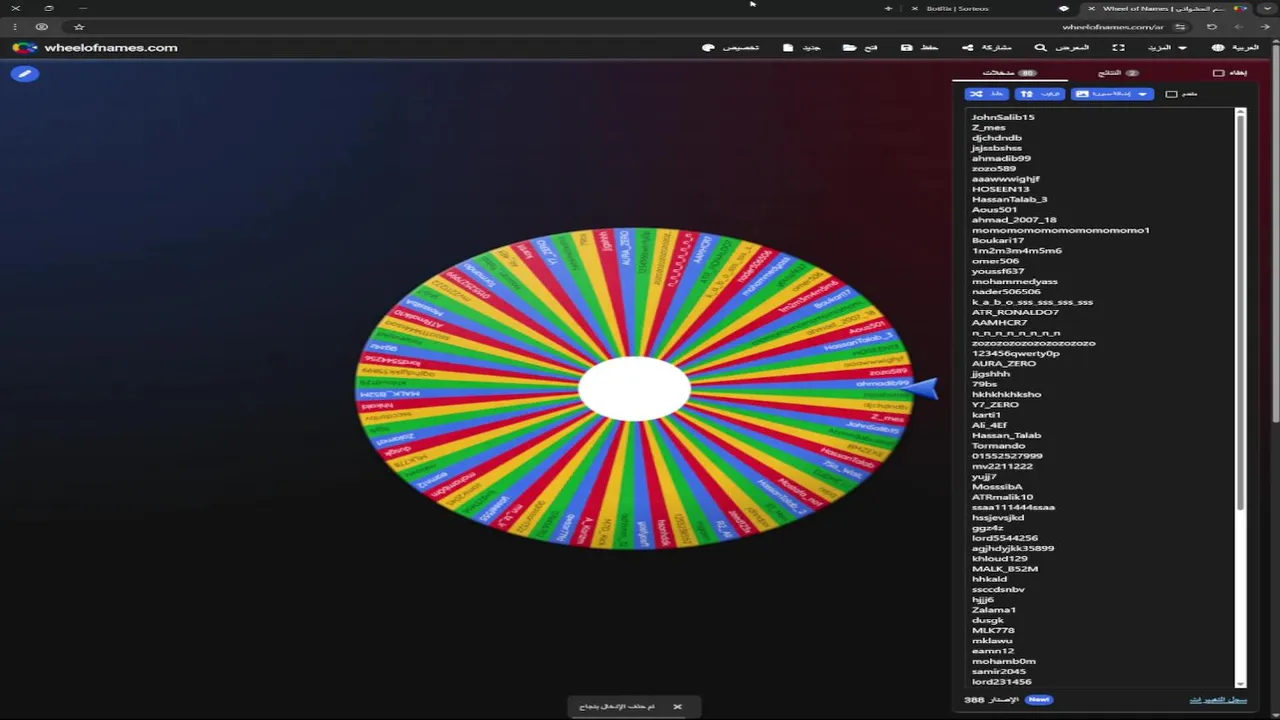Click entry 'MosssibA' in the list
This screenshot has width=1280, height=720.
coord(997,486)
